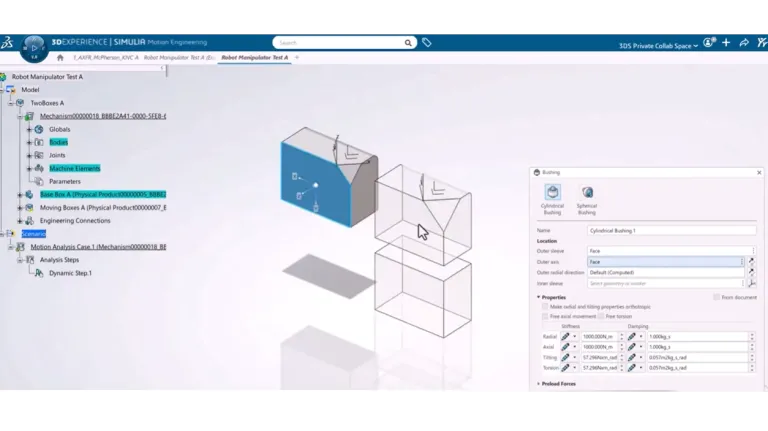Open the 3DEXPERIENCE compass
768x431 pixels.
(34, 48)
